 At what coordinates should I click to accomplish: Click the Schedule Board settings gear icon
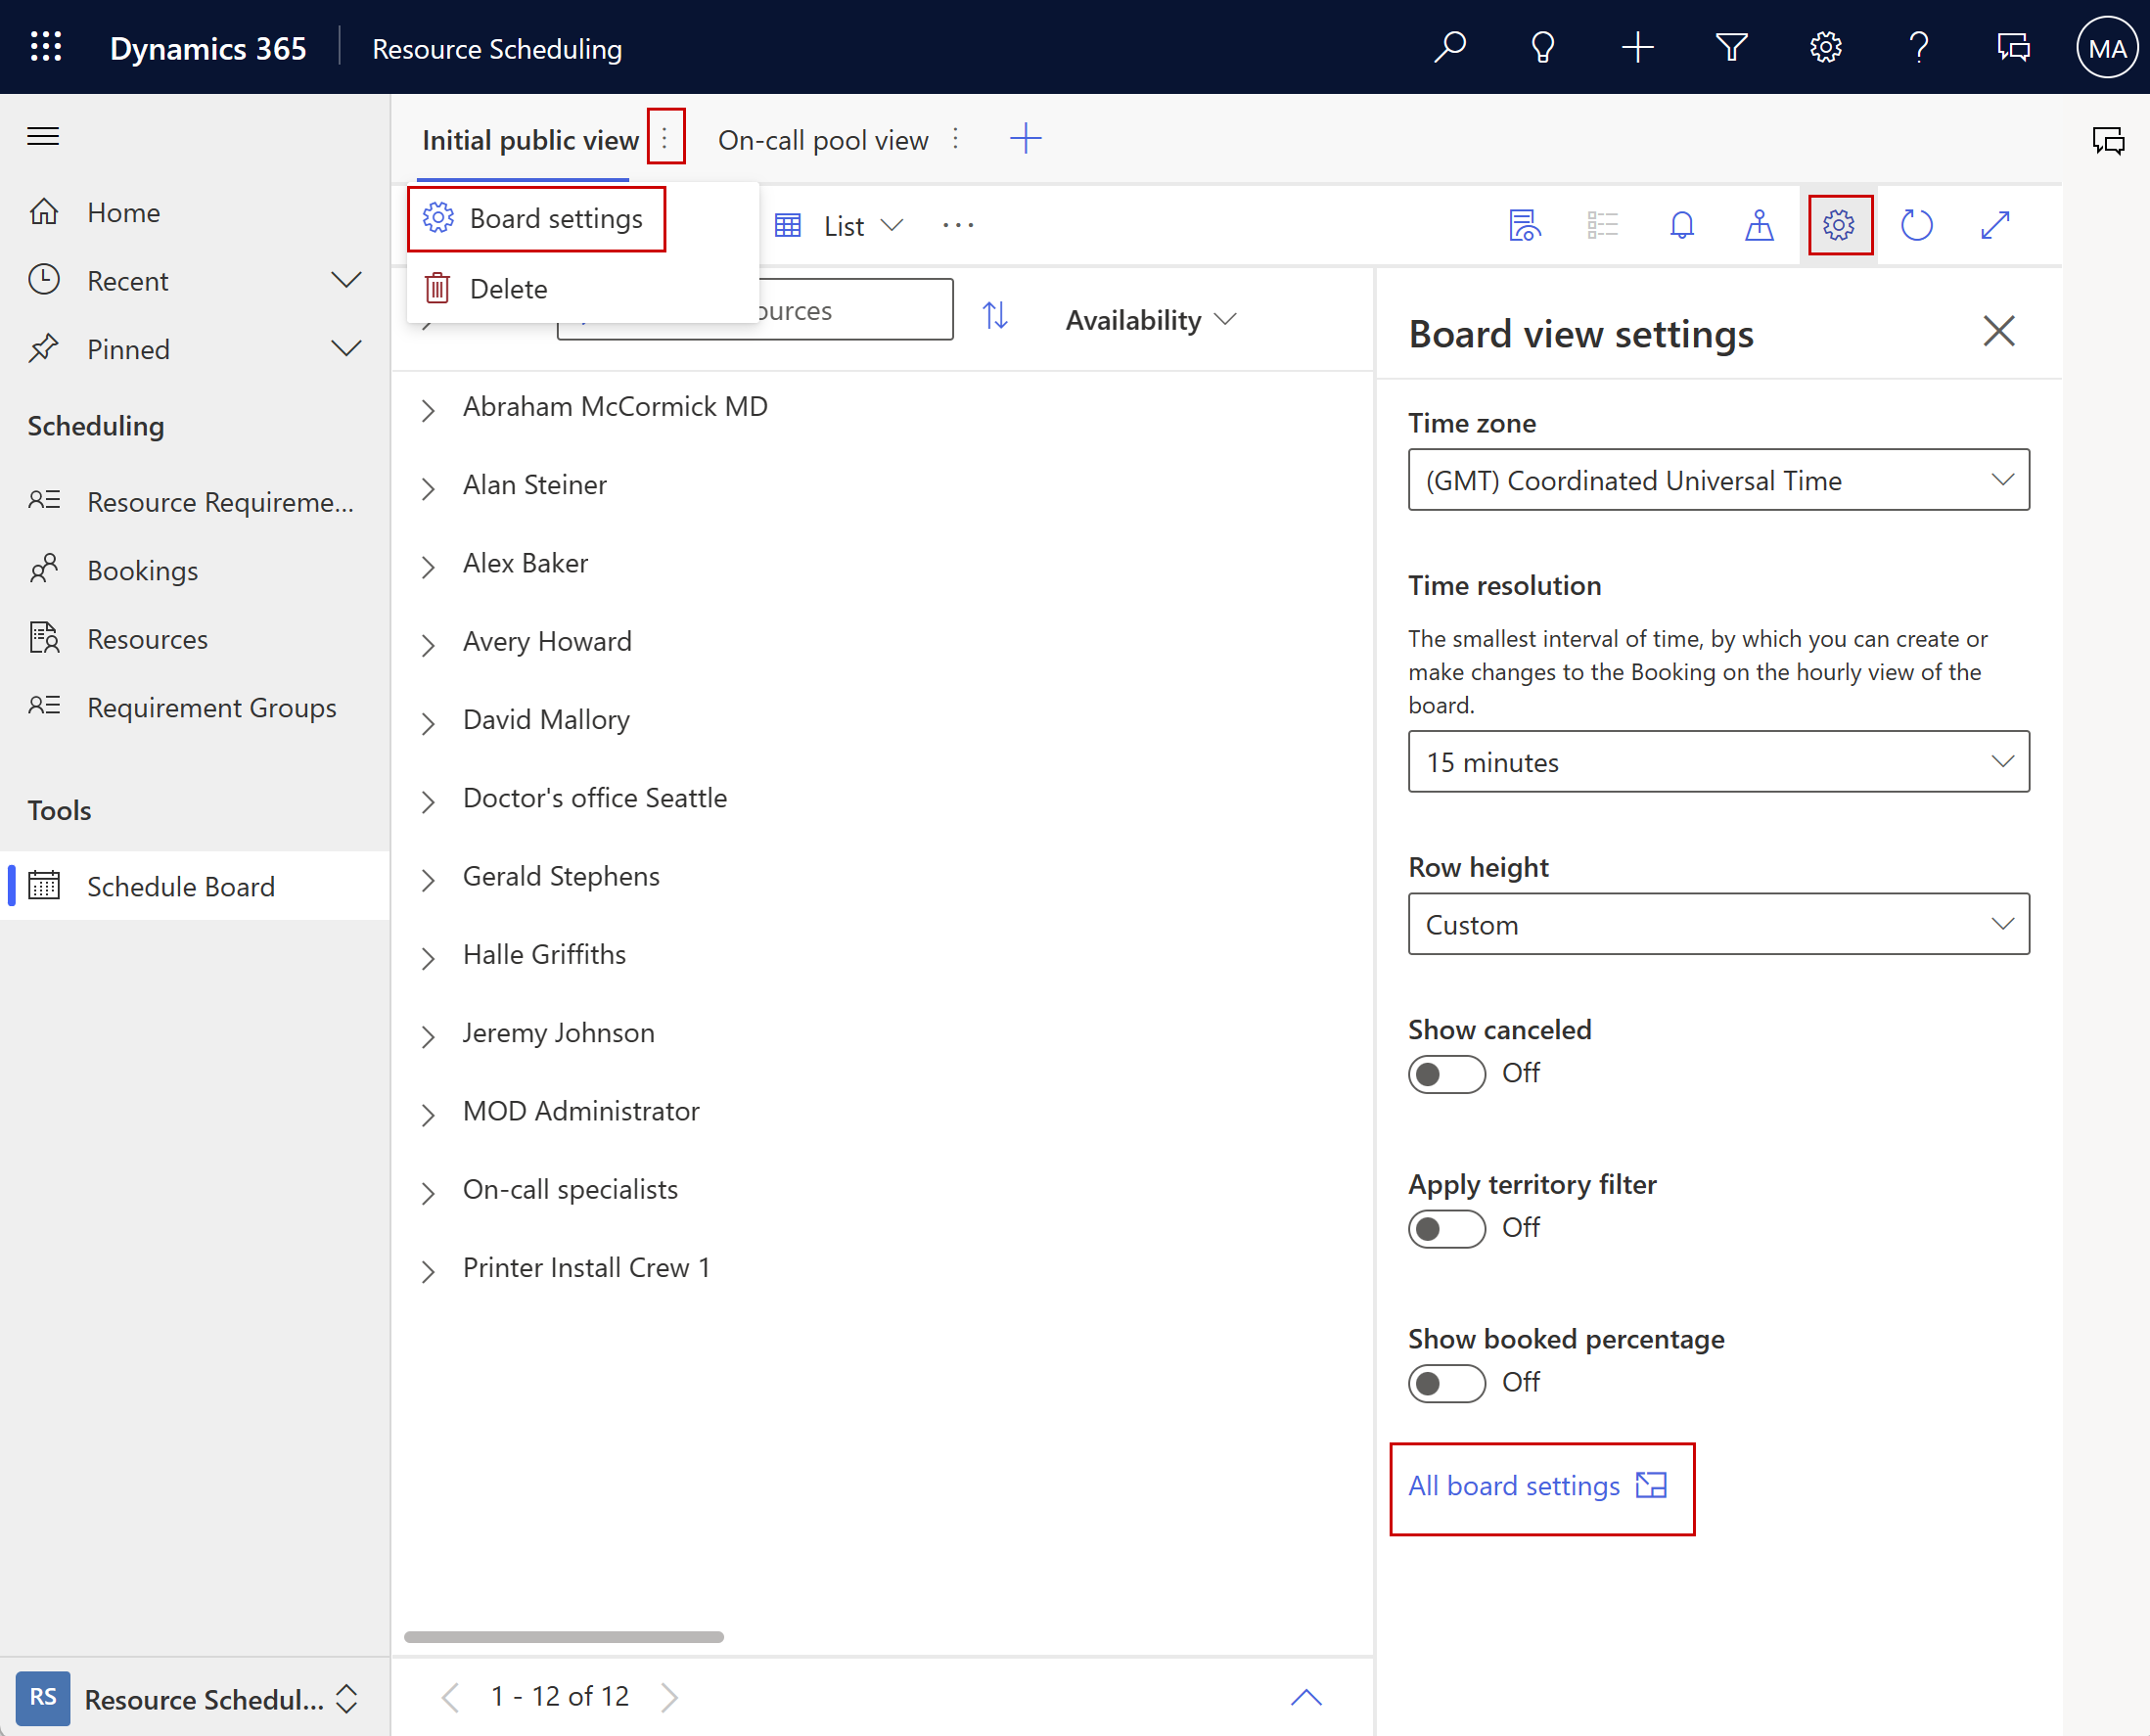click(x=1838, y=225)
